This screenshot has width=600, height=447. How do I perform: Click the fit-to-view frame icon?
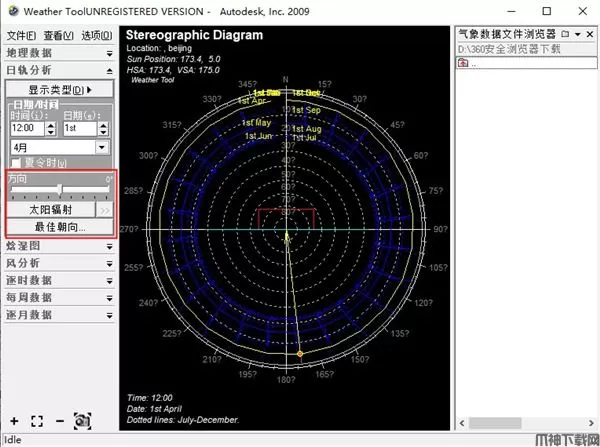coord(37,421)
